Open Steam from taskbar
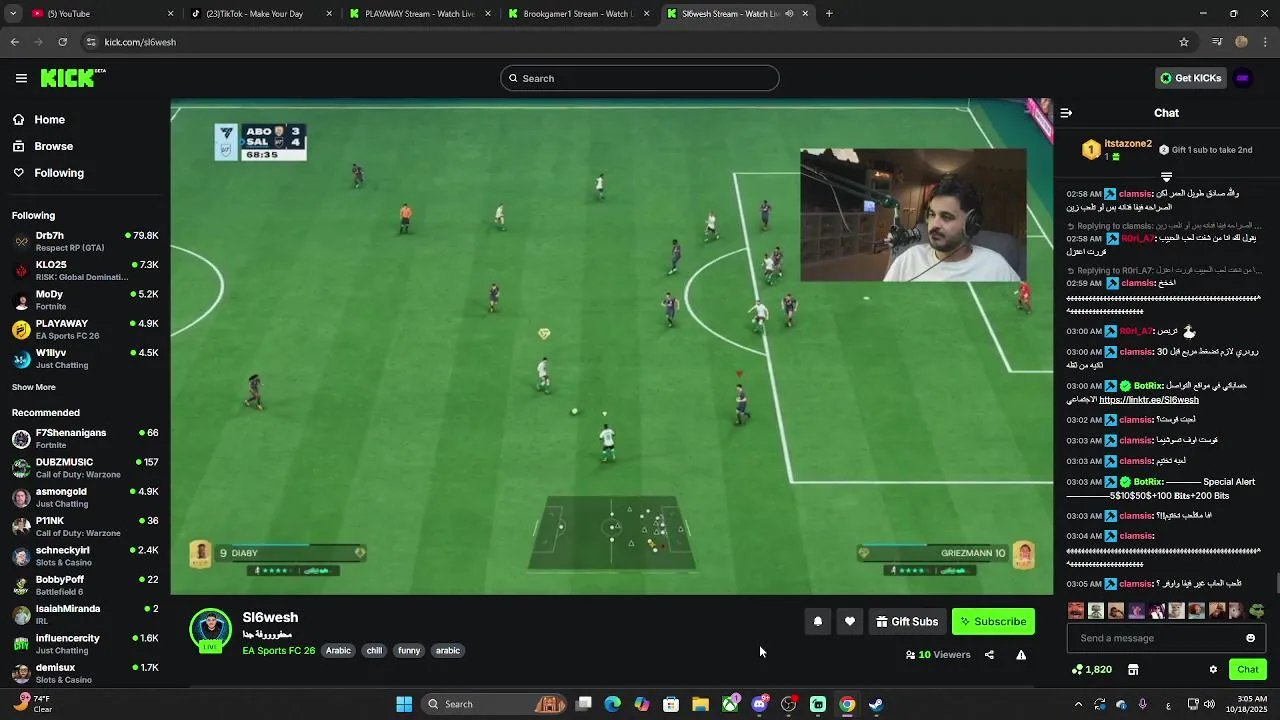This screenshot has height=720, width=1280. point(876,704)
